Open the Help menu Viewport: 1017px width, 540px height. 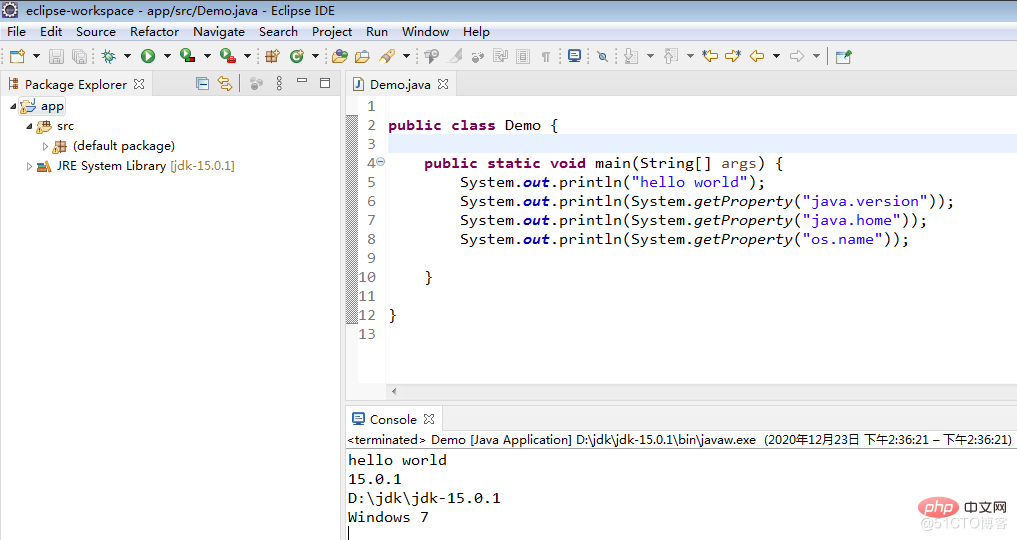click(476, 32)
